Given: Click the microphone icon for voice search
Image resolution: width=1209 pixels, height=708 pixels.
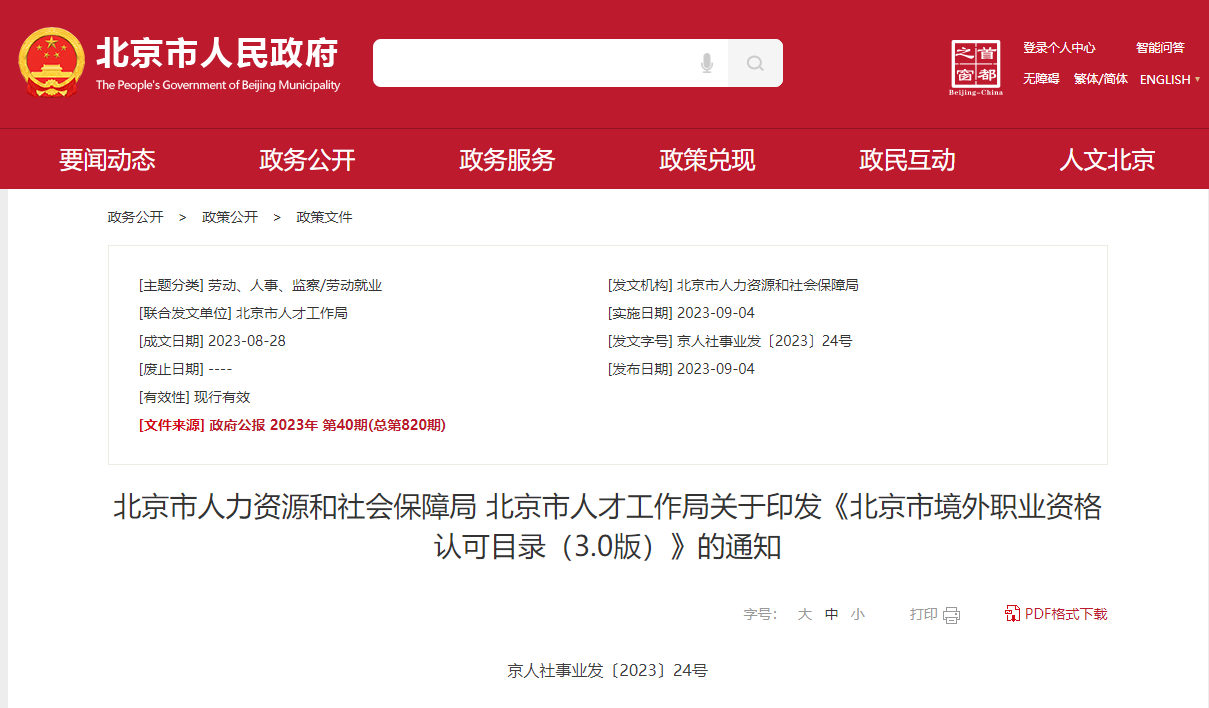Looking at the screenshot, I should point(708,63).
